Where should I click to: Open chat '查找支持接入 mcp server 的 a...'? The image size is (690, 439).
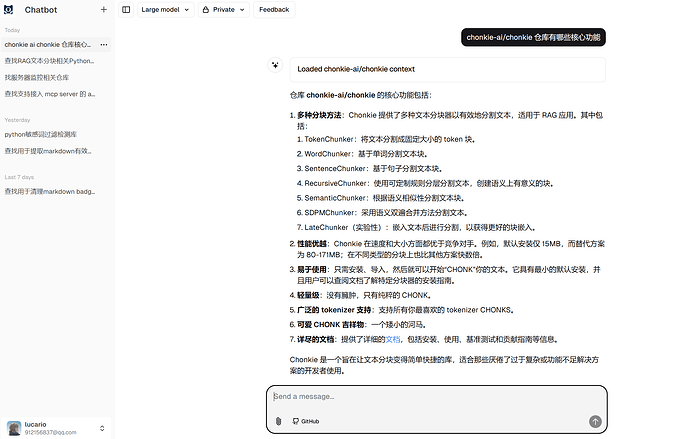coord(50,94)
